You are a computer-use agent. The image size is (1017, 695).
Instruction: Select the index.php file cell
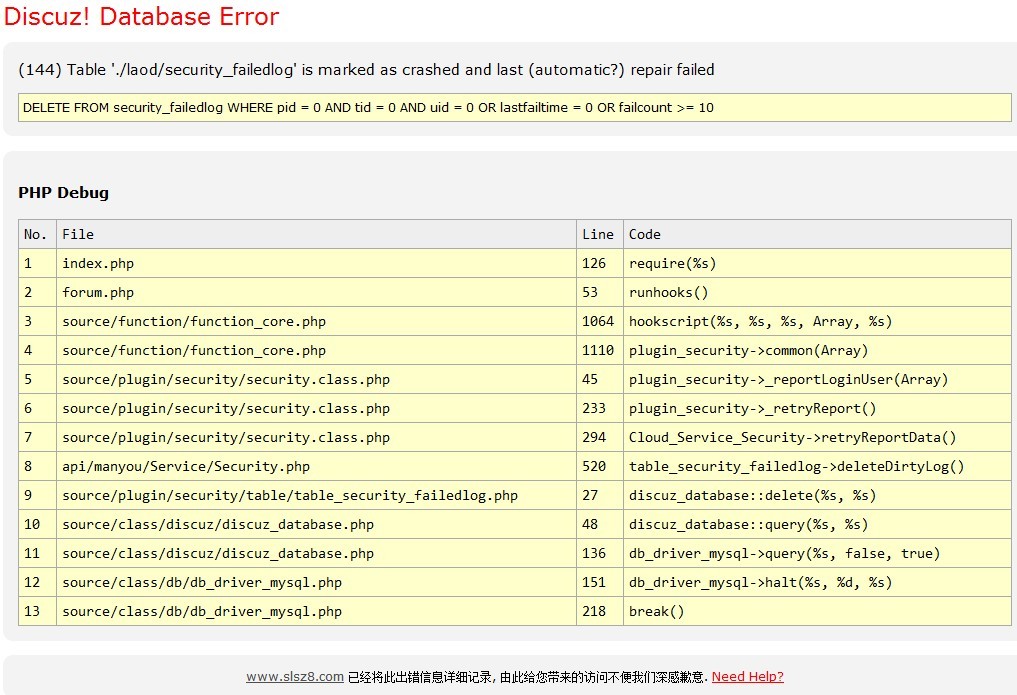click(317, 263)
